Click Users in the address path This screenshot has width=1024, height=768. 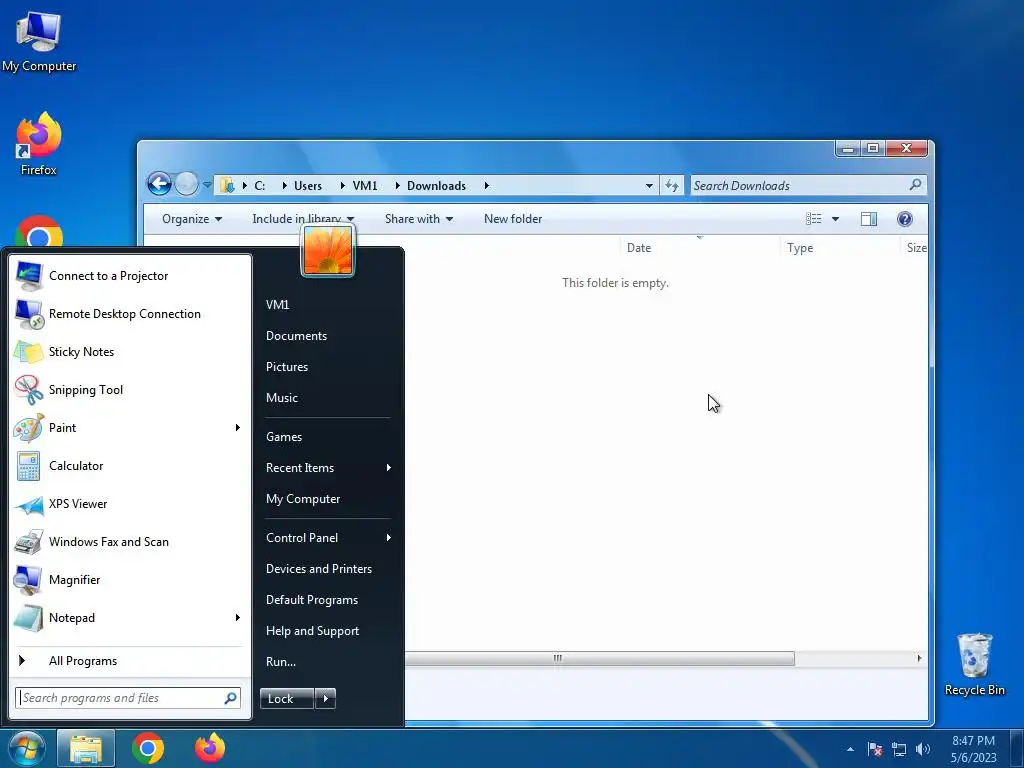click(x=308, y=185)
